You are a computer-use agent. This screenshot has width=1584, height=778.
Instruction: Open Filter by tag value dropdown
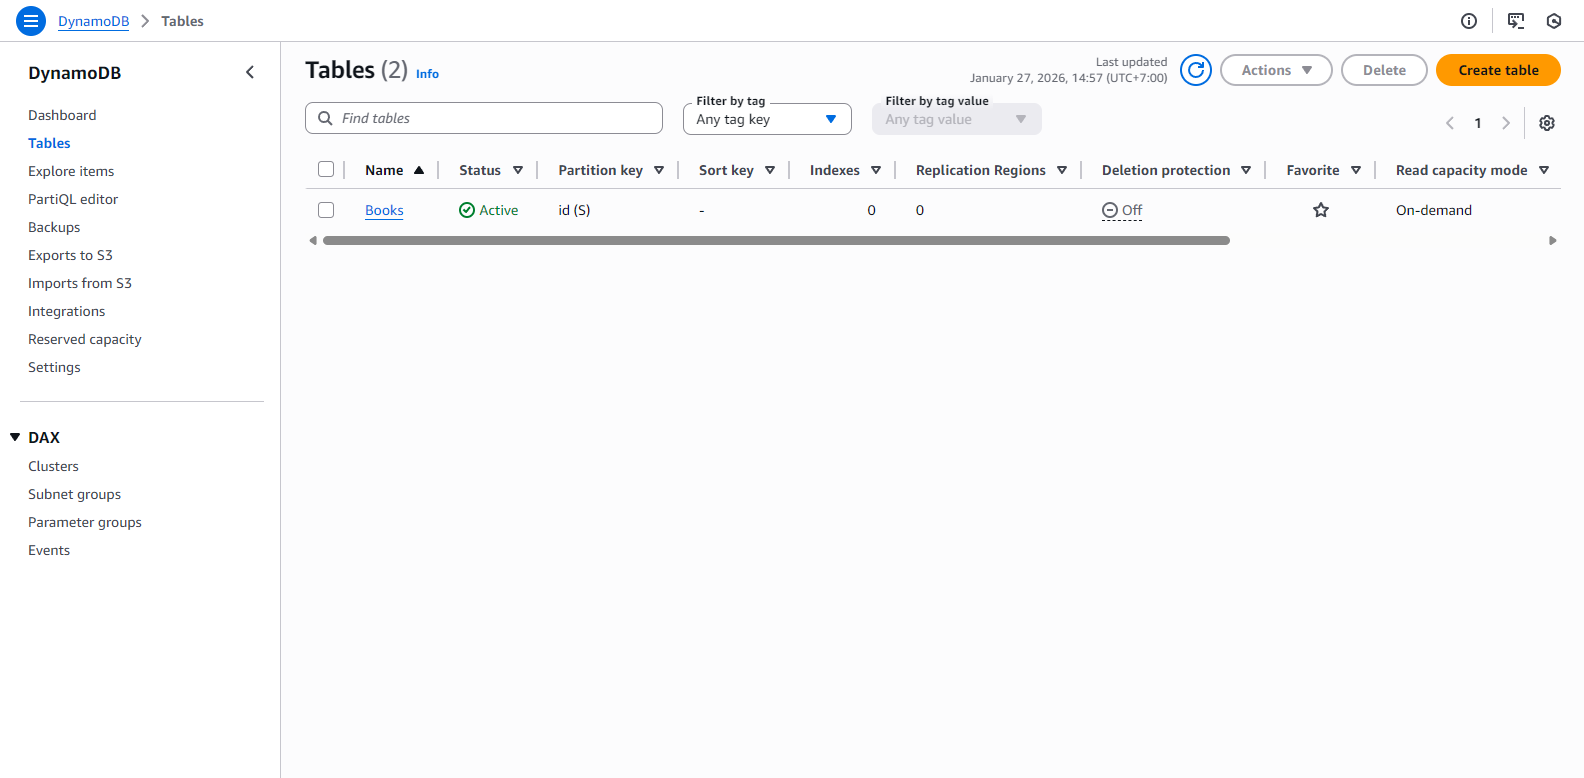coord(956,119)
